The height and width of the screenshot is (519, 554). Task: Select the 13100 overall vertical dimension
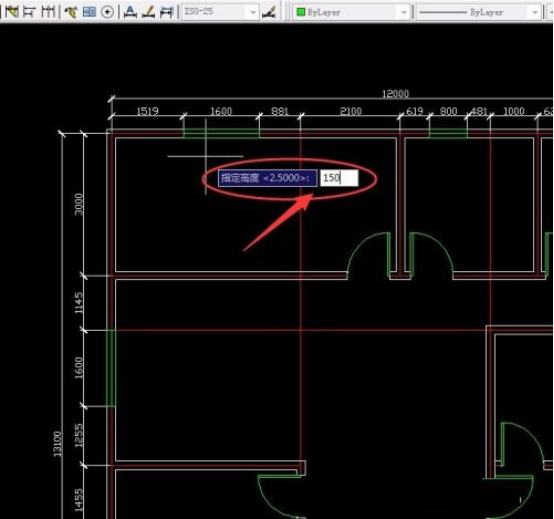click(58, 444)
